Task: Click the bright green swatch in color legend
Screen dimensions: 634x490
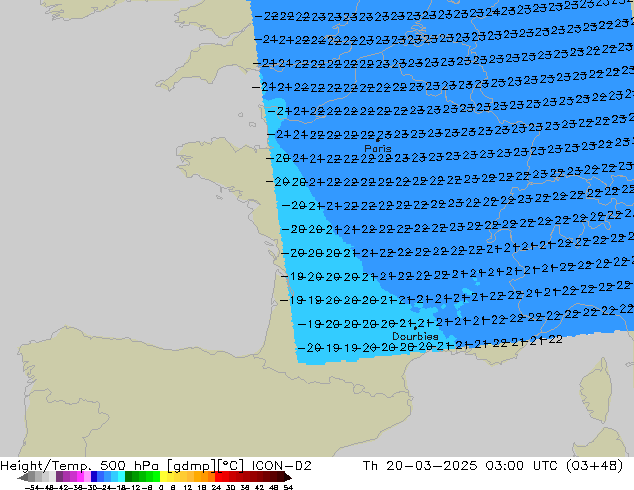Action: point(156,477)
